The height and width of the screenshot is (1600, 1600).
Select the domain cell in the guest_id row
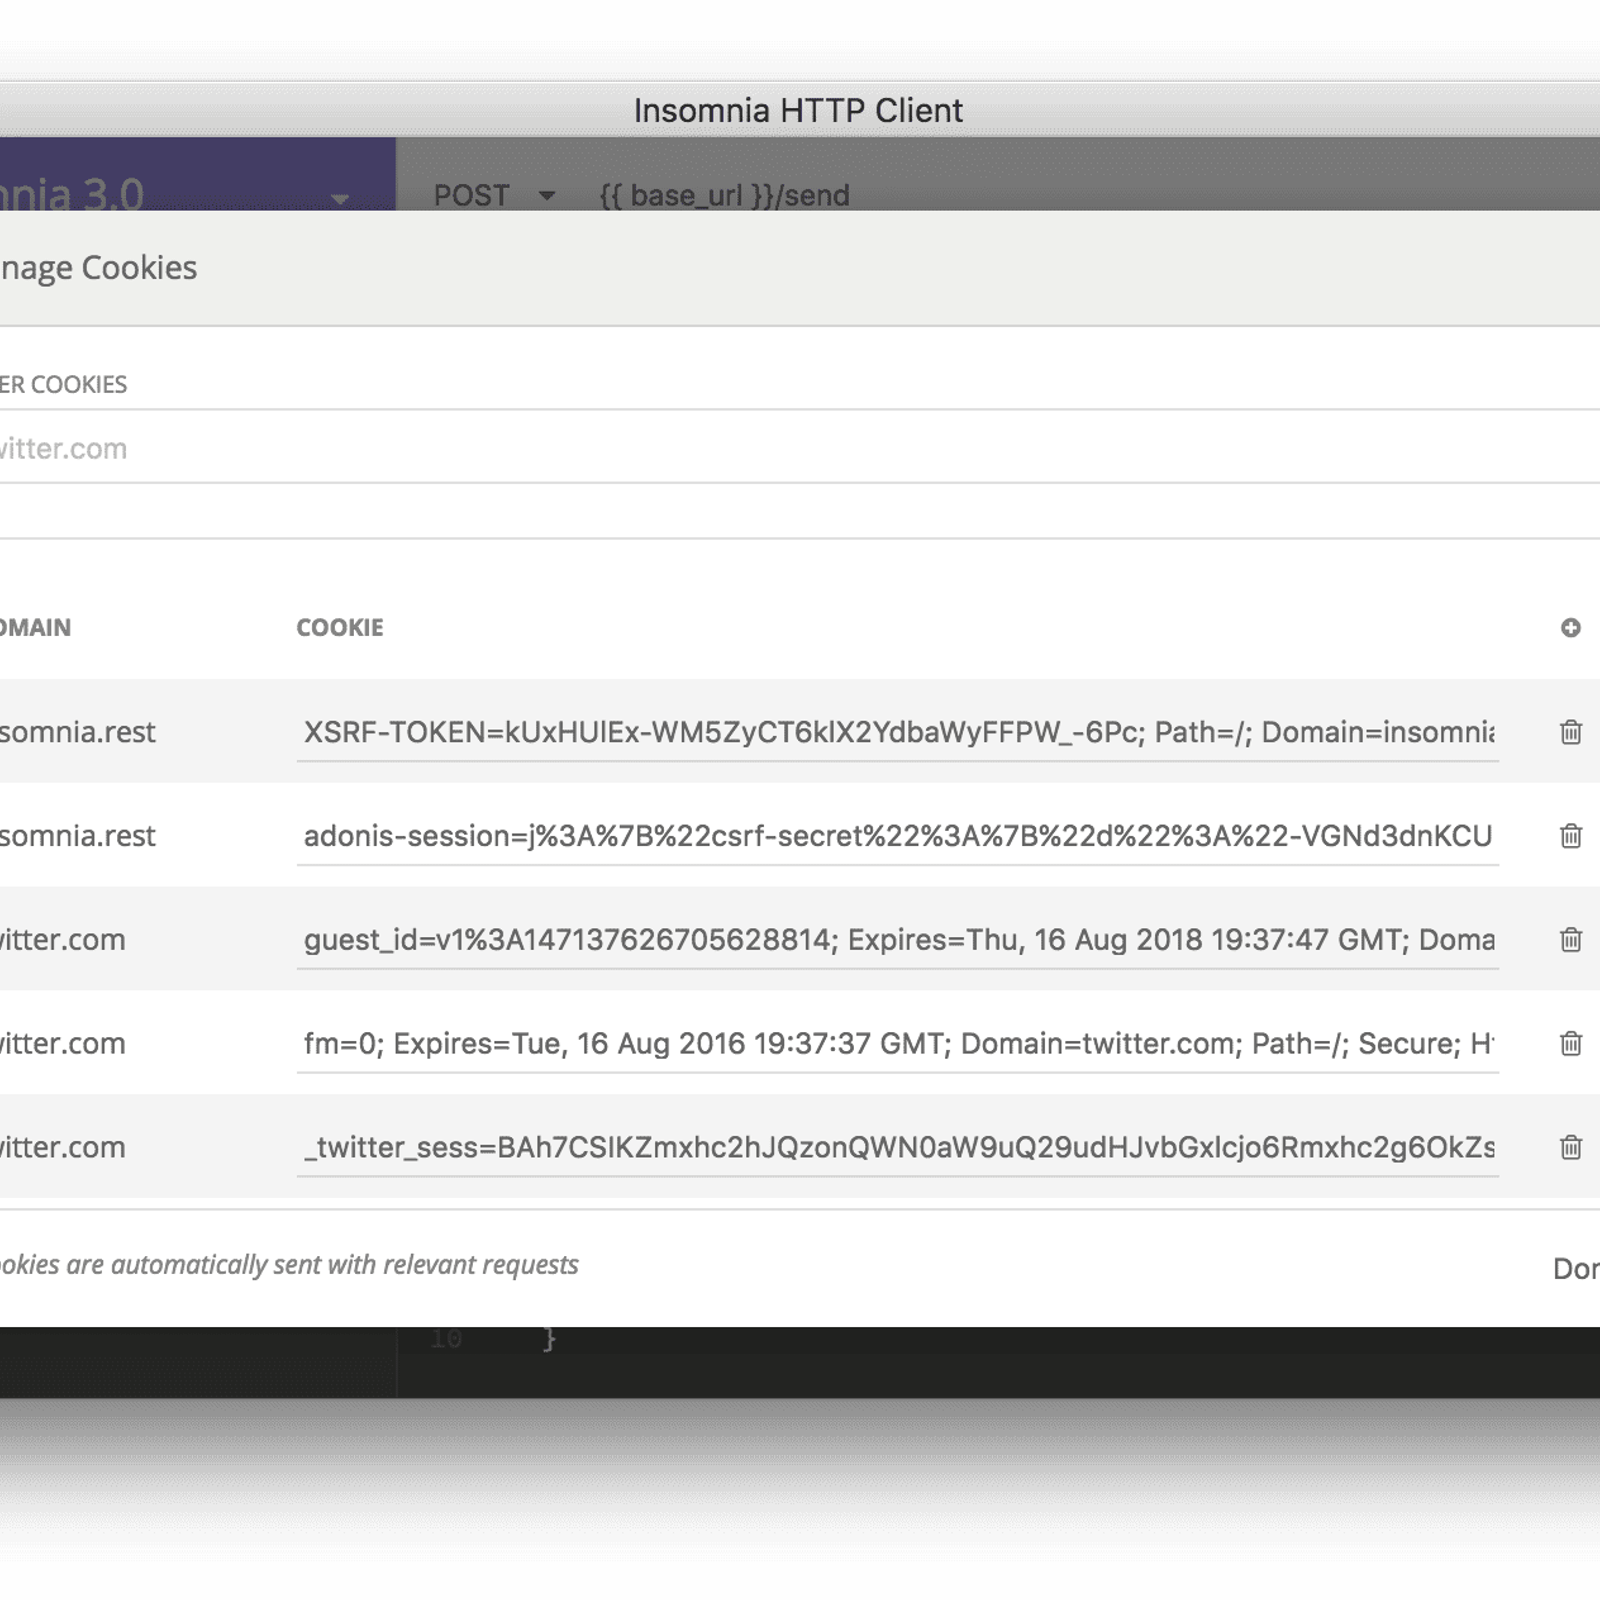[64, 940]
